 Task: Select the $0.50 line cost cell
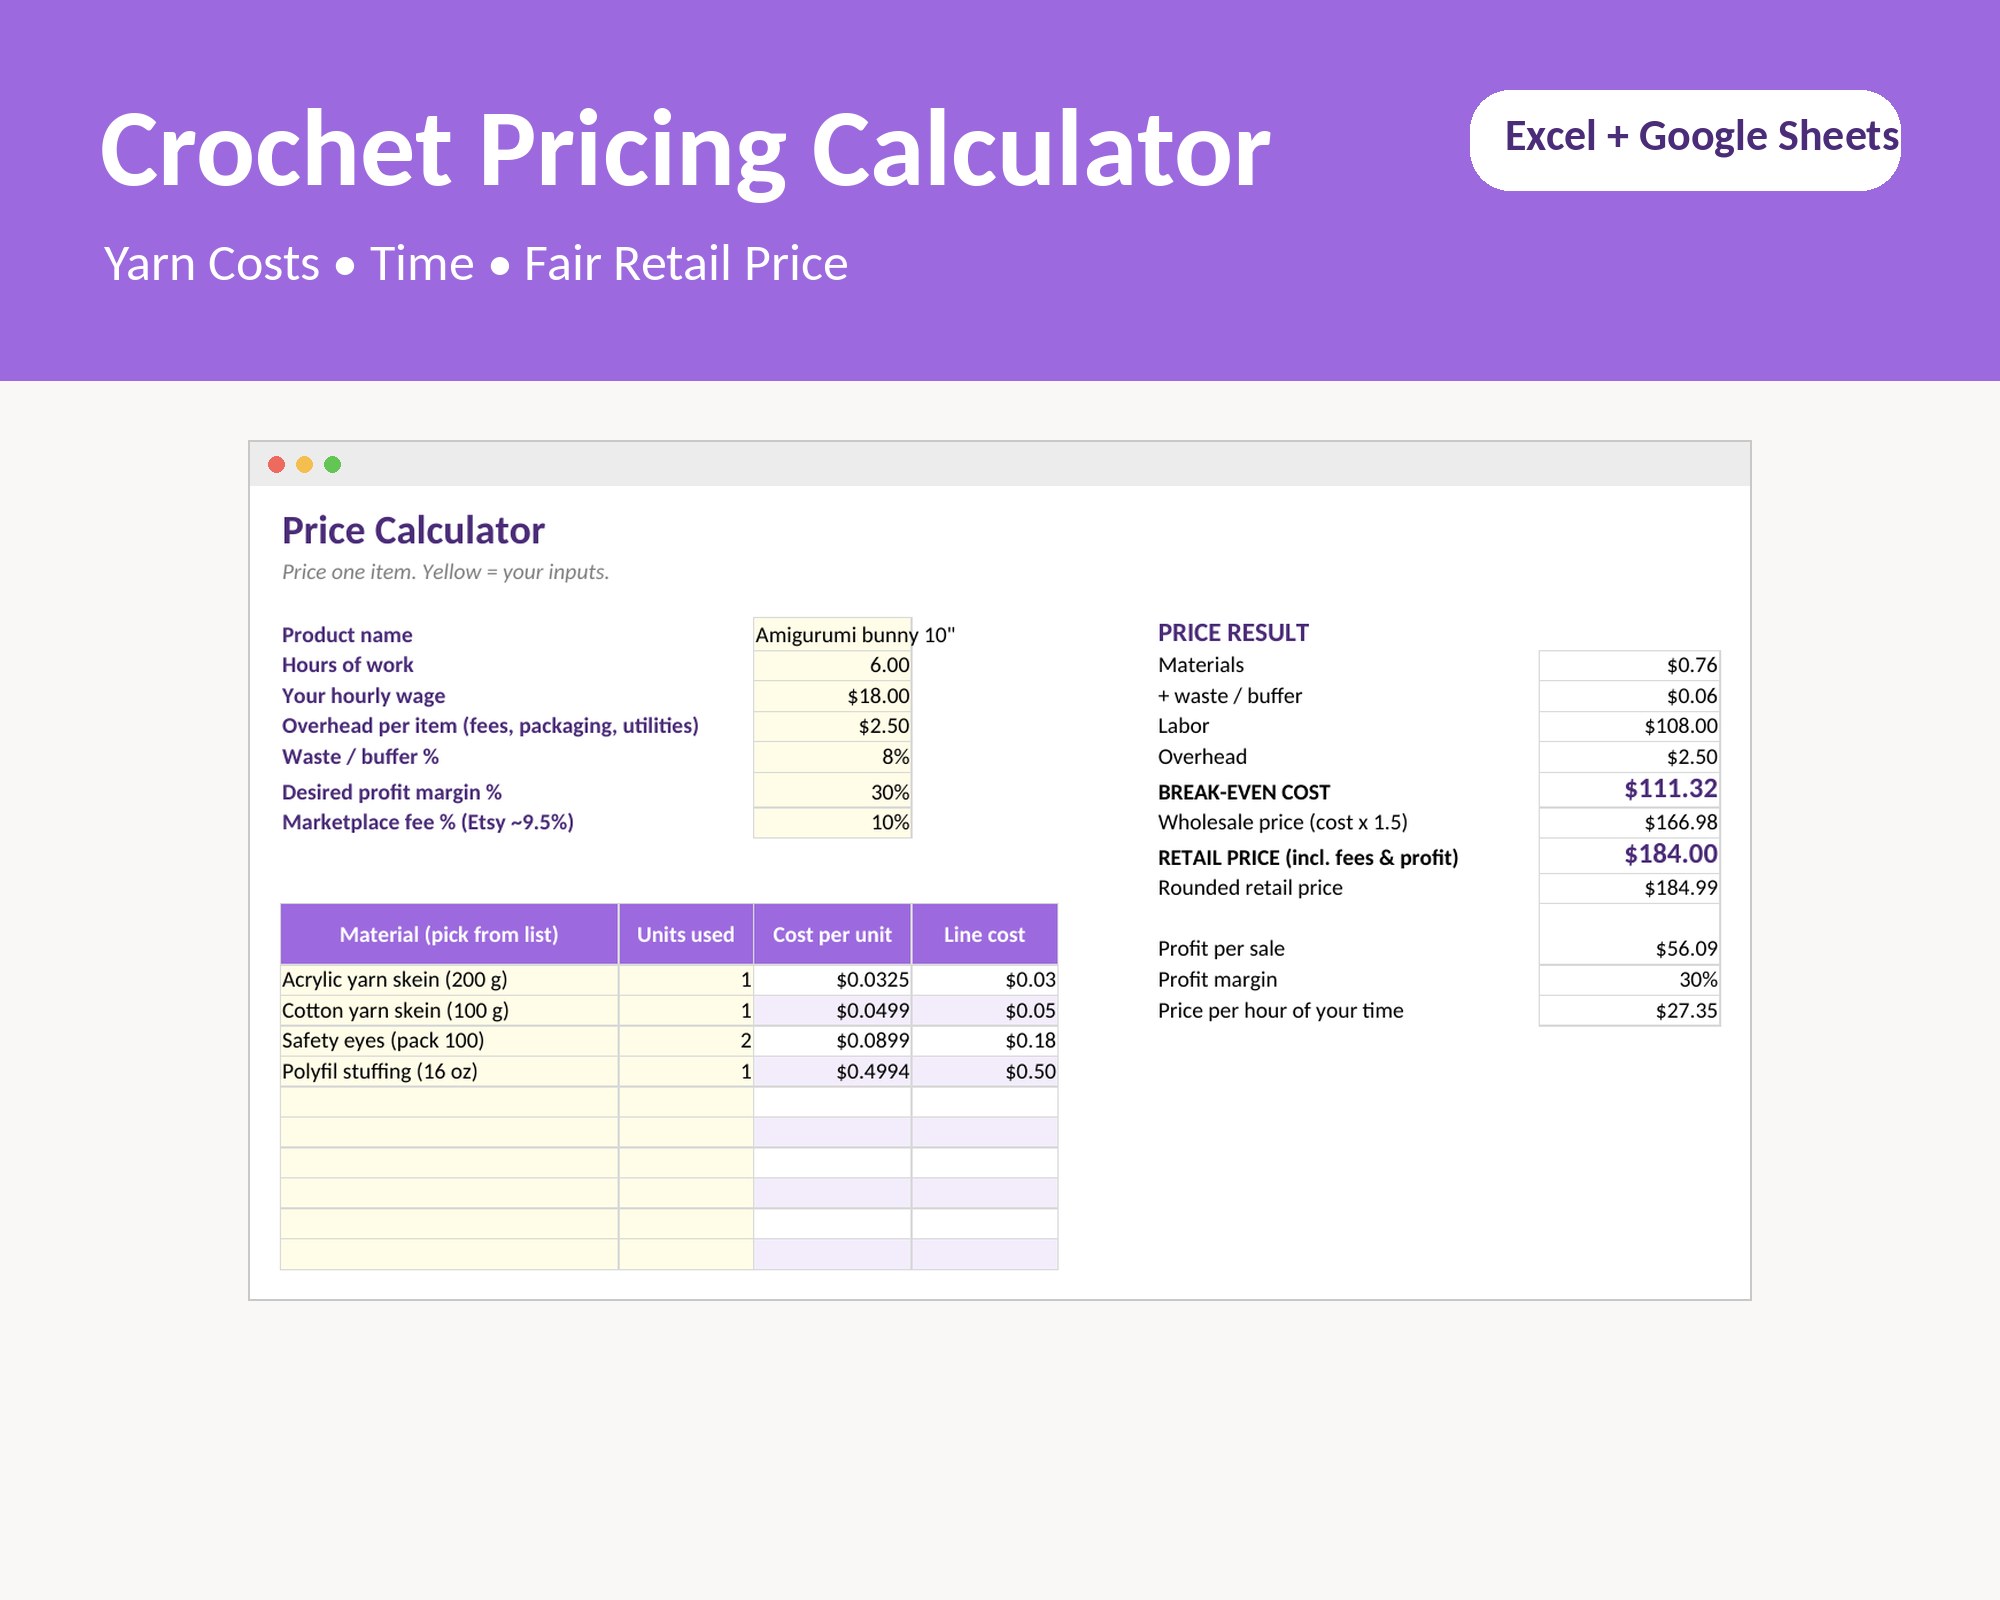click(x=985, y=1071)
